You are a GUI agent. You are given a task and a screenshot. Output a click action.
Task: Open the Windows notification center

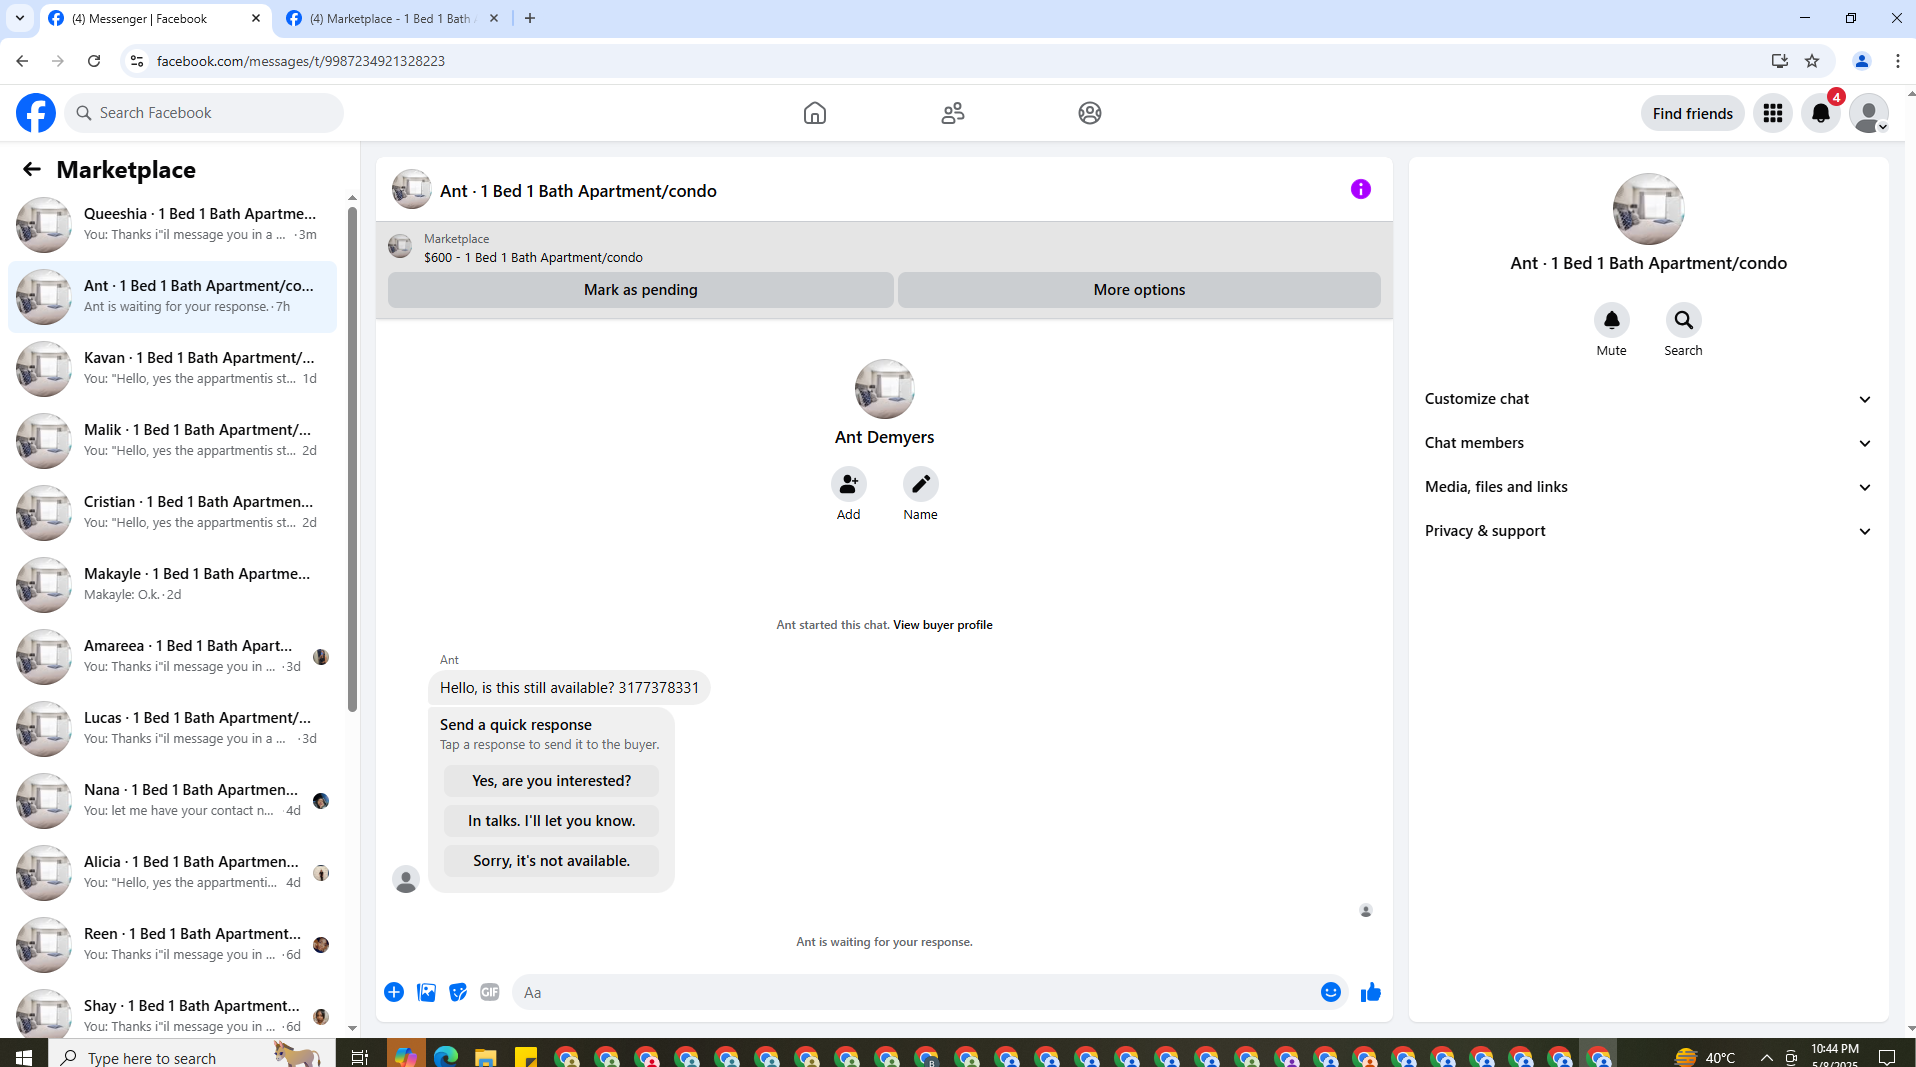1887,1057
